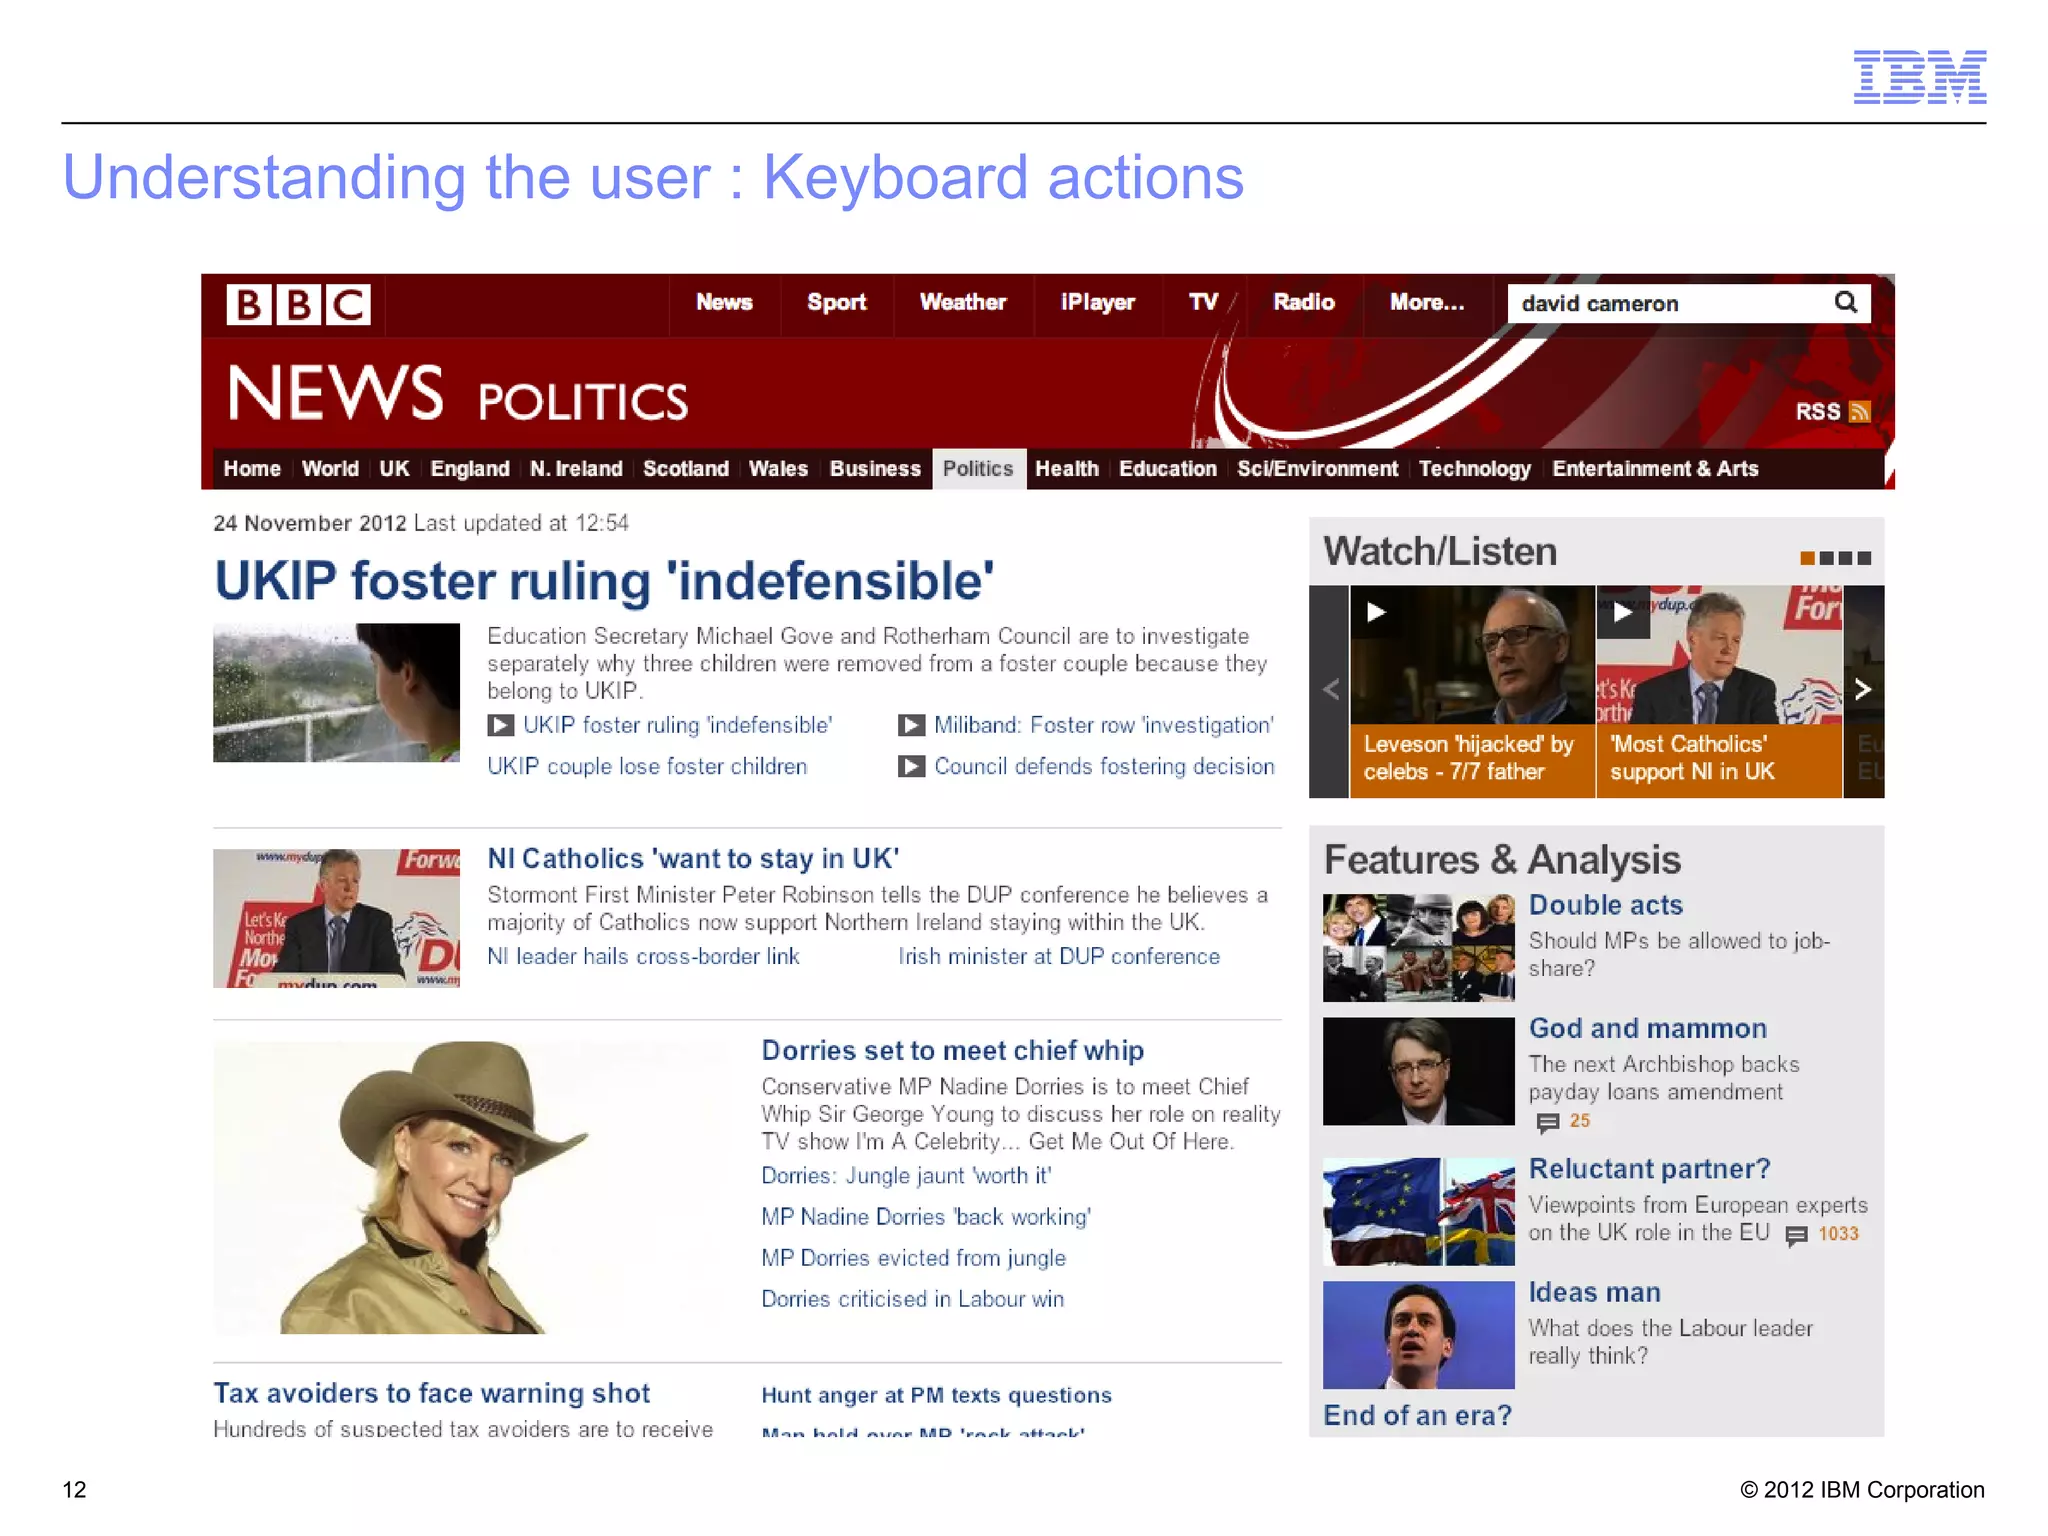Screen dimensions: 2048x1536
Task: Click the Double acts collage thumbnail
Action: tap(1418, 948)
